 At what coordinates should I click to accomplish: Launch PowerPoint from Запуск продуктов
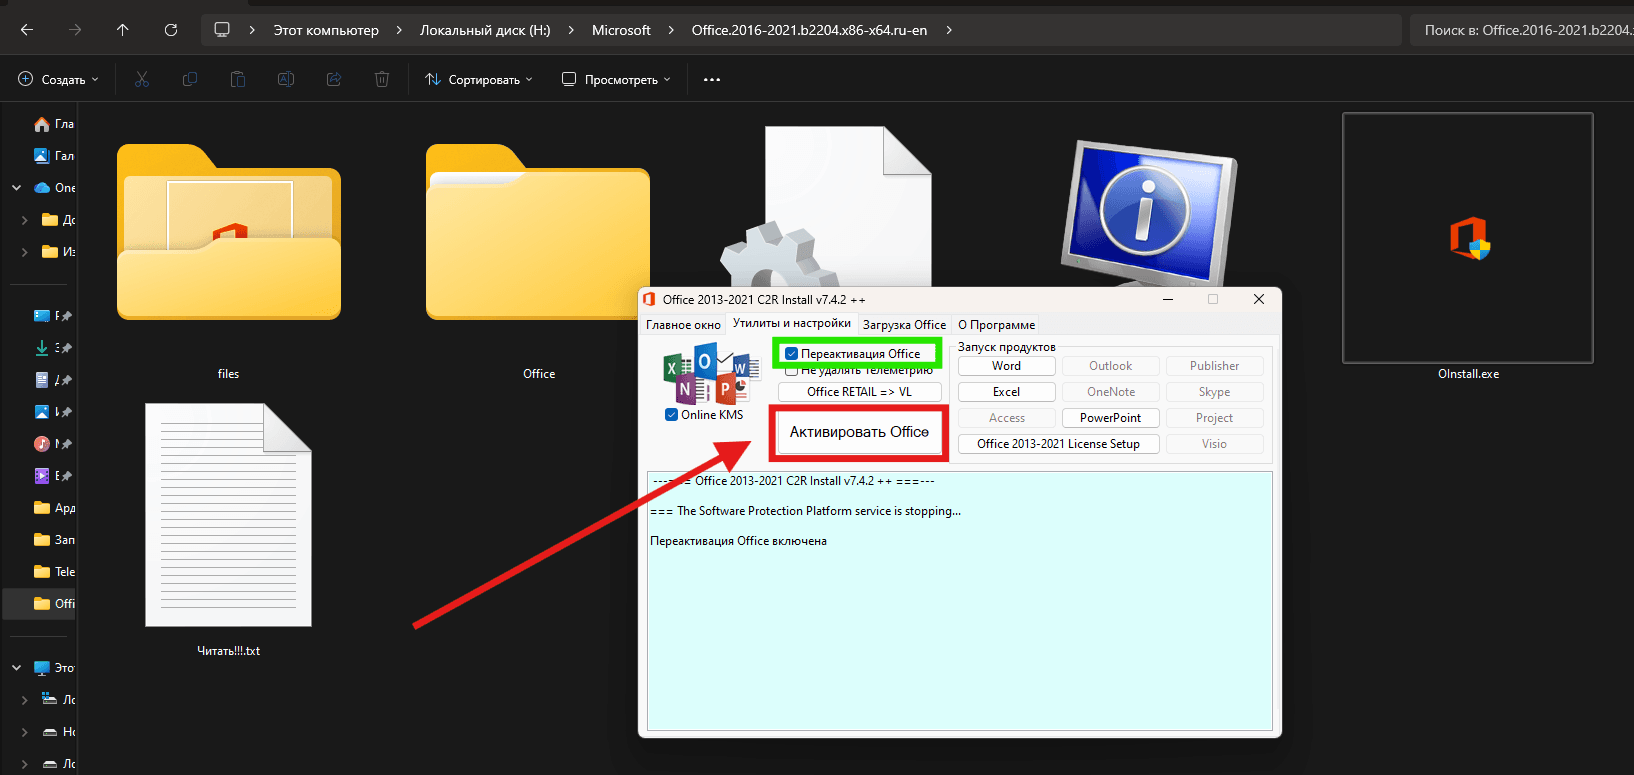click(1110, 418)
